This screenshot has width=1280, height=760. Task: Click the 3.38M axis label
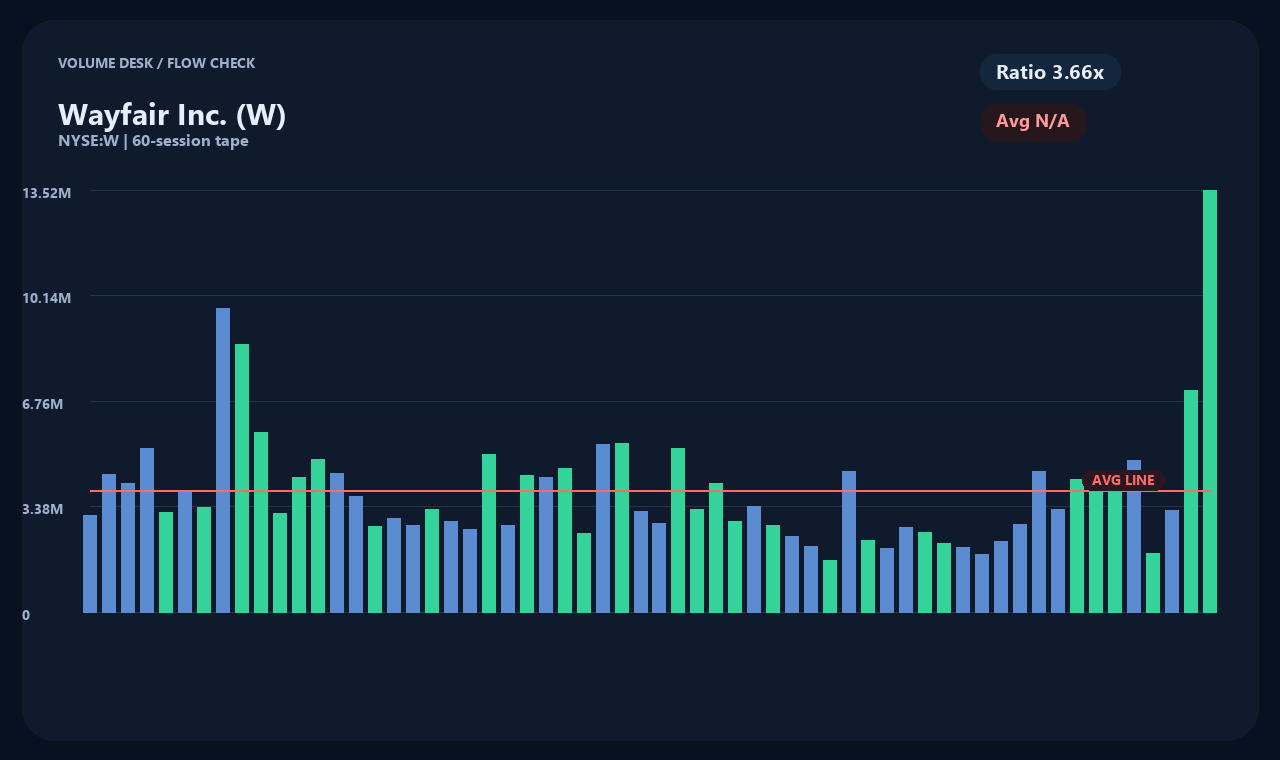pyautogui.click(x=43, y=509)
